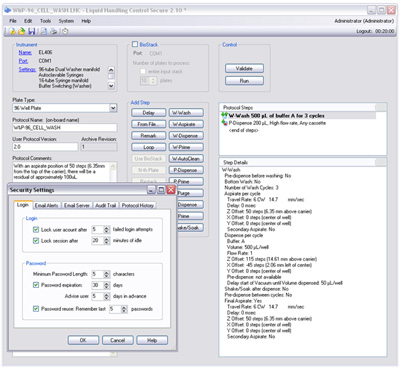
Task: Click the application icon in the title bar
Action: click(x=8, y=10)
